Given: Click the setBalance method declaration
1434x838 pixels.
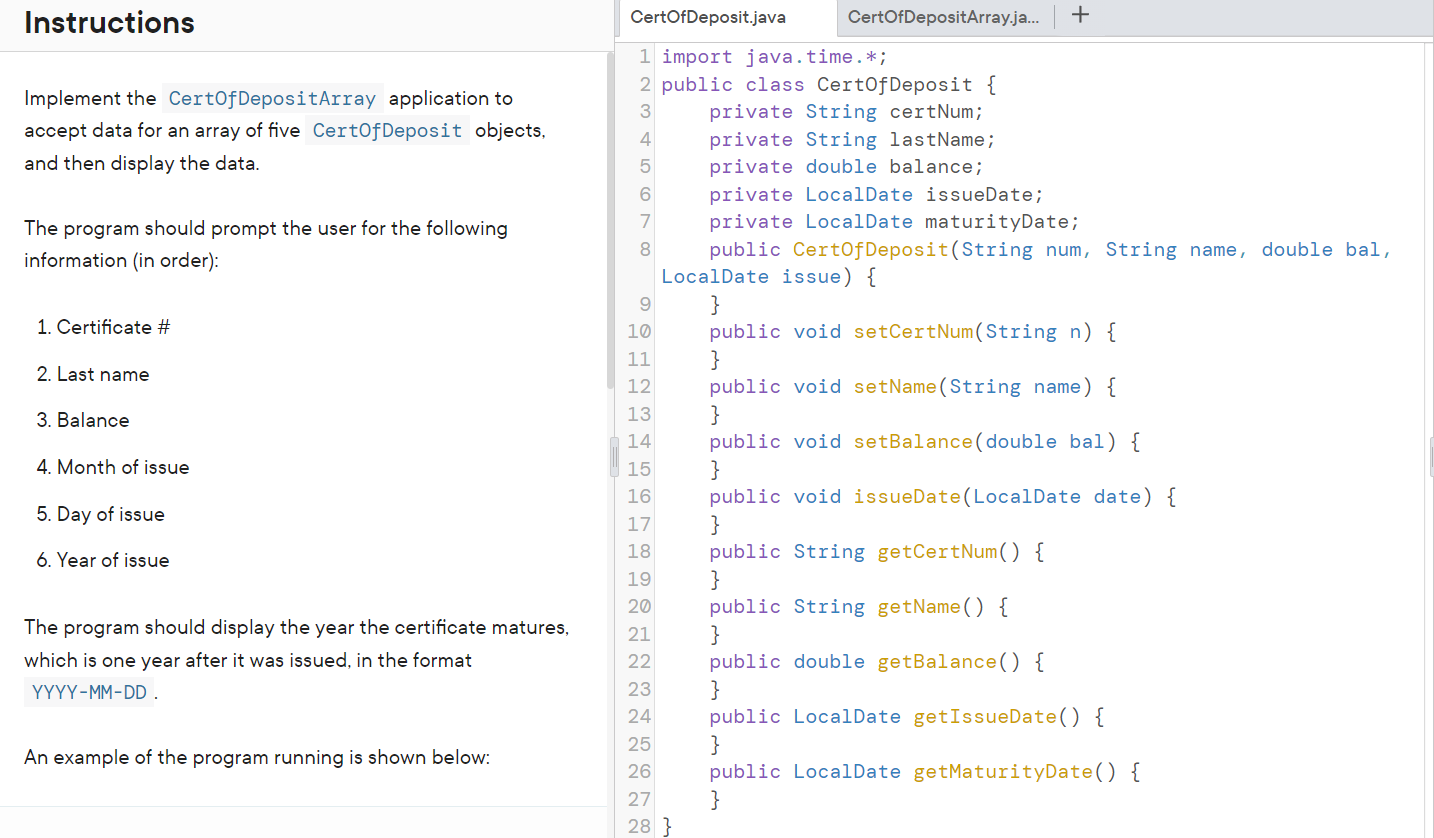Looking at the screenshot, I should click(912, 441).
